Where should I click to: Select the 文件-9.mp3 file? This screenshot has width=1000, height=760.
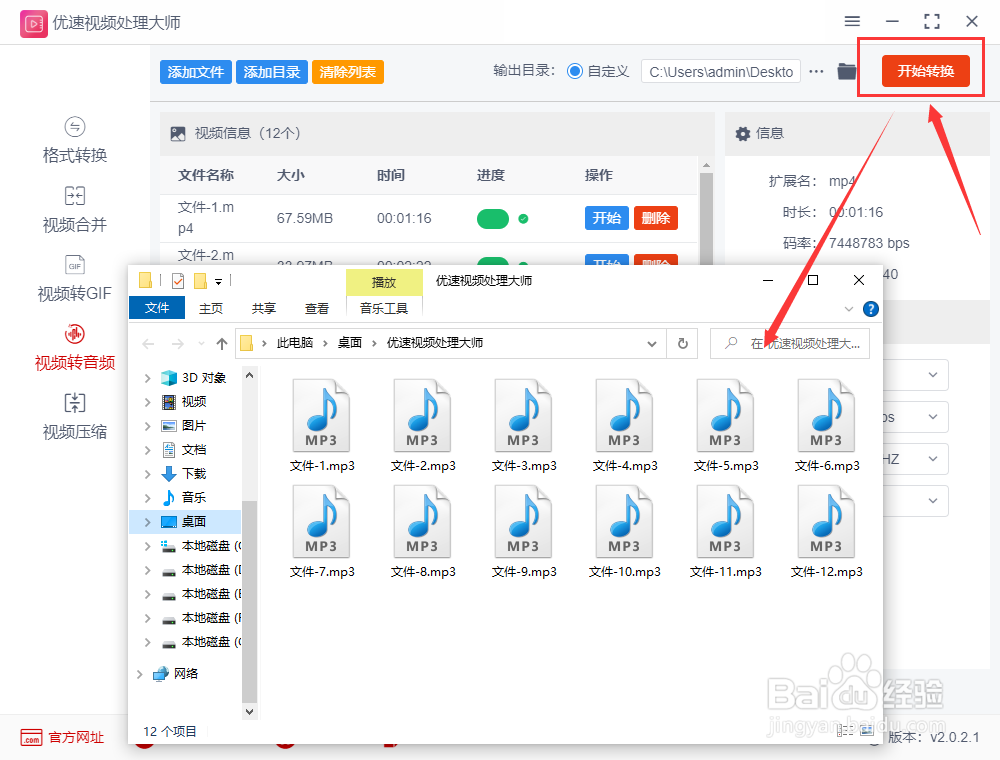click(524, 532)
